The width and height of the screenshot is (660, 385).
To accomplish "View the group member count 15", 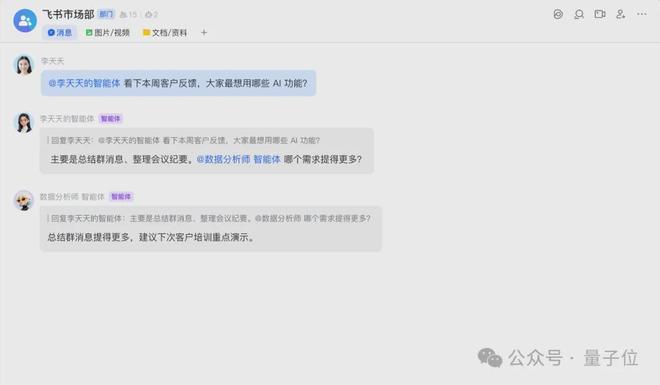I will coord(128,15).
